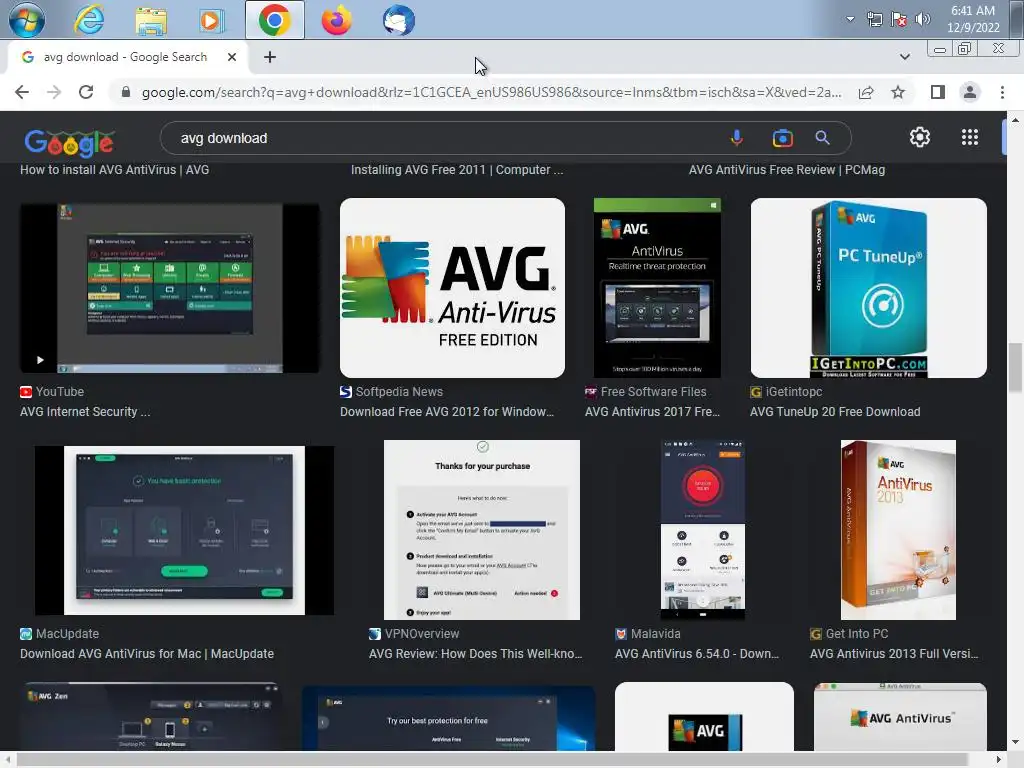Open the Chrome profile avatar menu
The width and height of the screenshot is (1024, 768).
970,92
